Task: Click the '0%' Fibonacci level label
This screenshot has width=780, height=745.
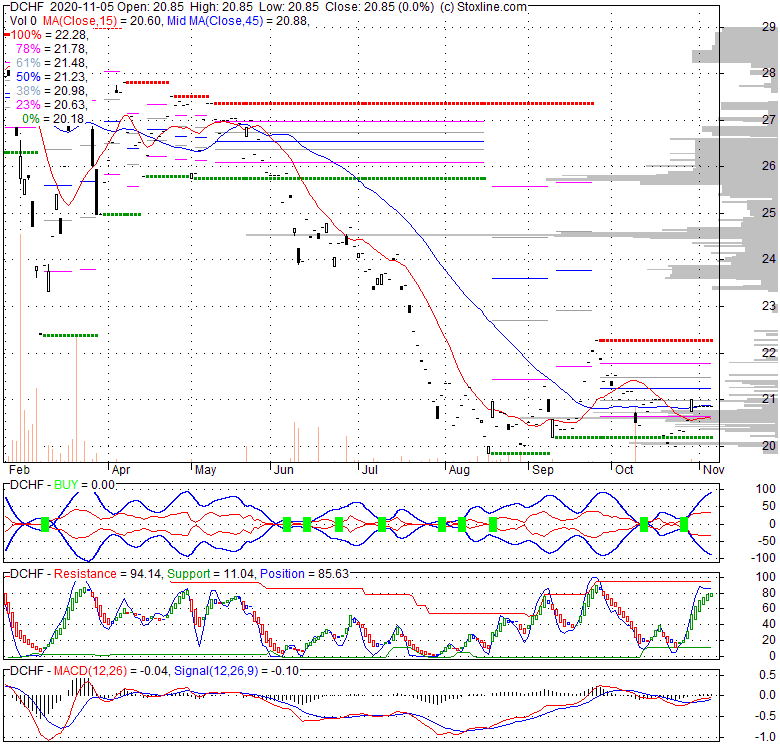Action: click(x=31, y=119)
